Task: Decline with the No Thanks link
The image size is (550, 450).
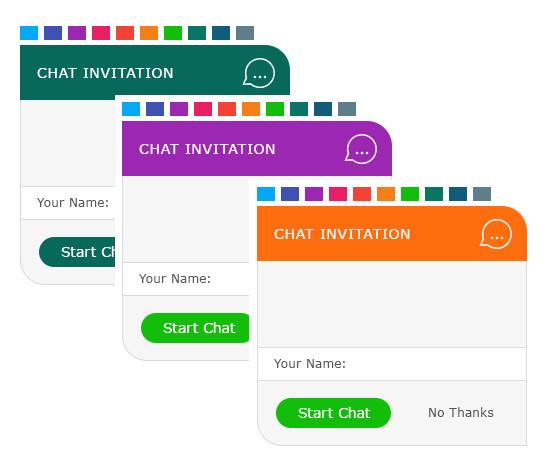Action: coord(461,413)
